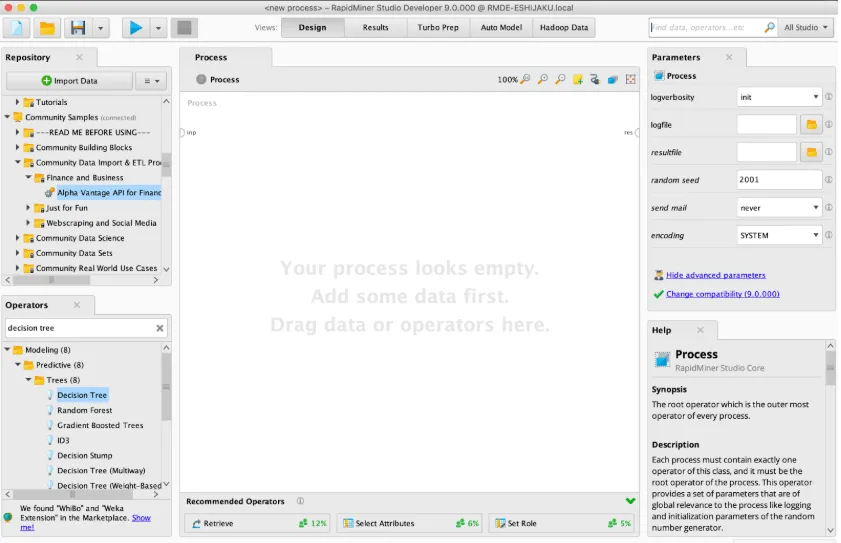
Task: Open the encoding SYSTEM dropdown
Action: point(779,235)
